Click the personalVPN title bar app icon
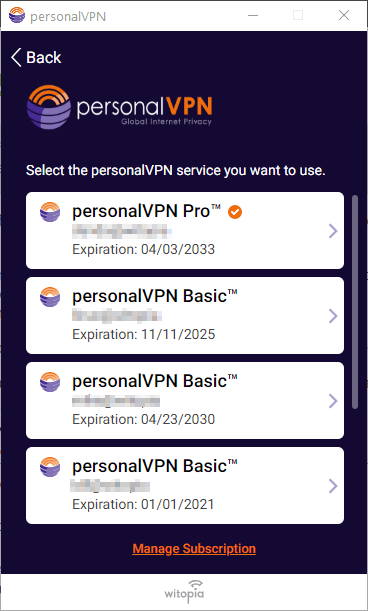Screen dimensions: 368x611 pyautogui.click(x=17, y=16)
